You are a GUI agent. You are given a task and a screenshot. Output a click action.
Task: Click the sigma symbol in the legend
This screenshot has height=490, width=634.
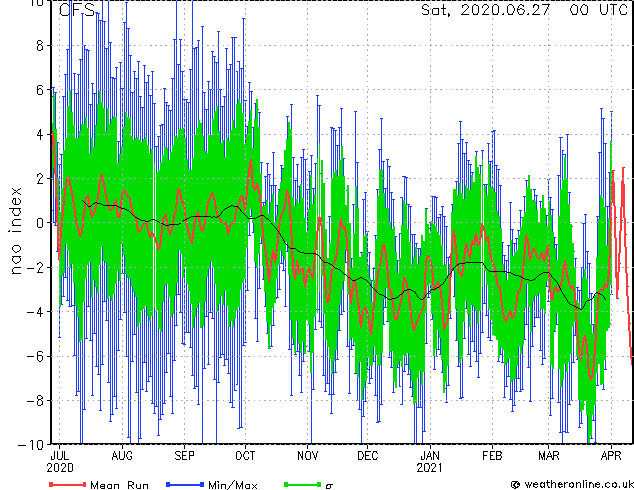point(329,486)
